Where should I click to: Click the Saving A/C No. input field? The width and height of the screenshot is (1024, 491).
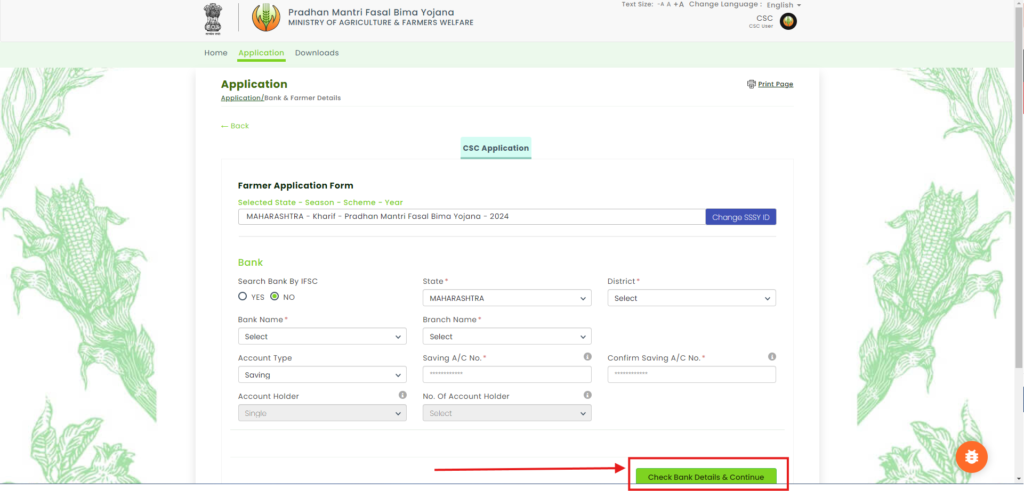click(x=506, y=374)
